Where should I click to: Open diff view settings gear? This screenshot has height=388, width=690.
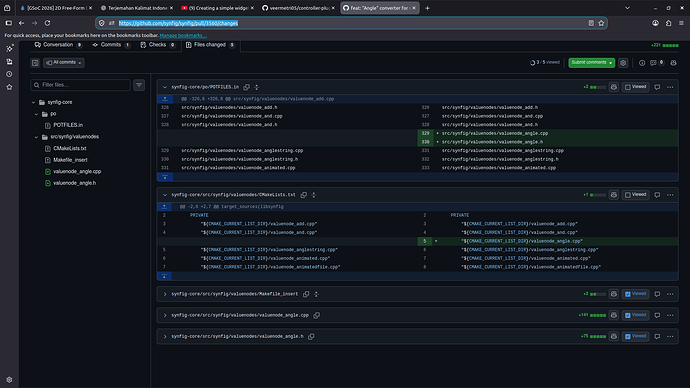623,63
